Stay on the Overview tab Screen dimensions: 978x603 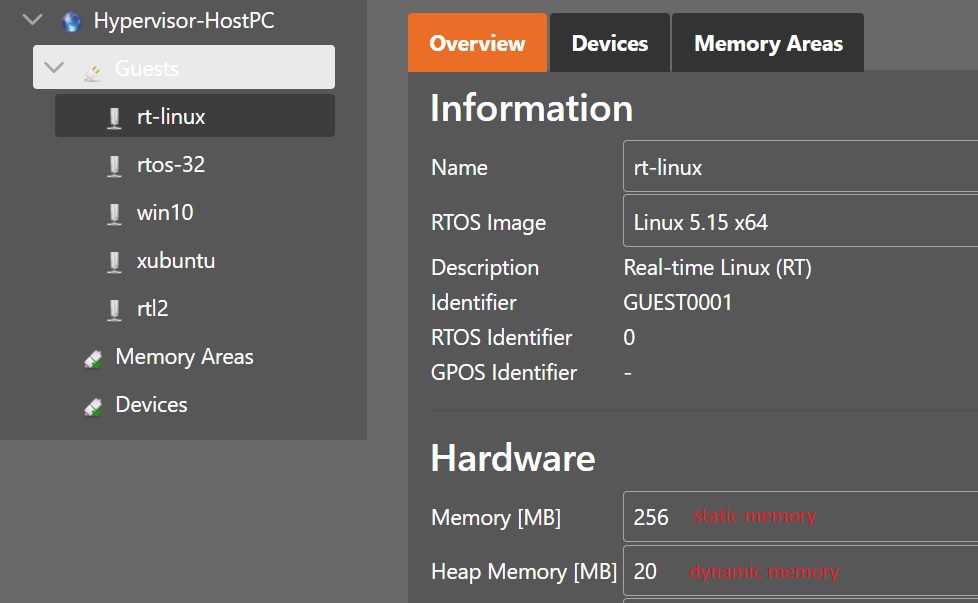point(477,42)
